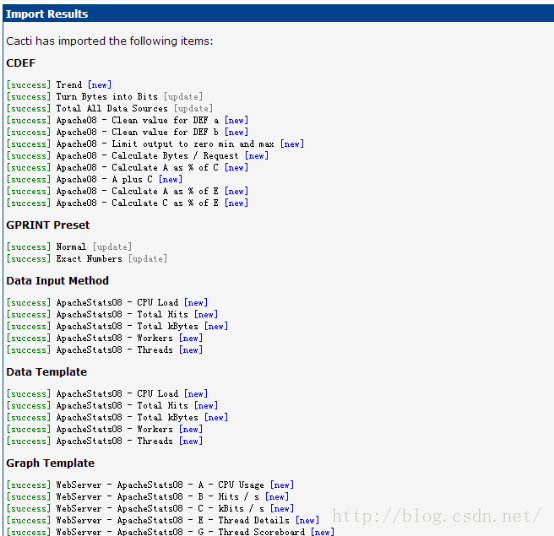Click 'Turn Bytes into Bits' entry
The width and height of the screenshot is (554, 536).
(x=107, y=96)
